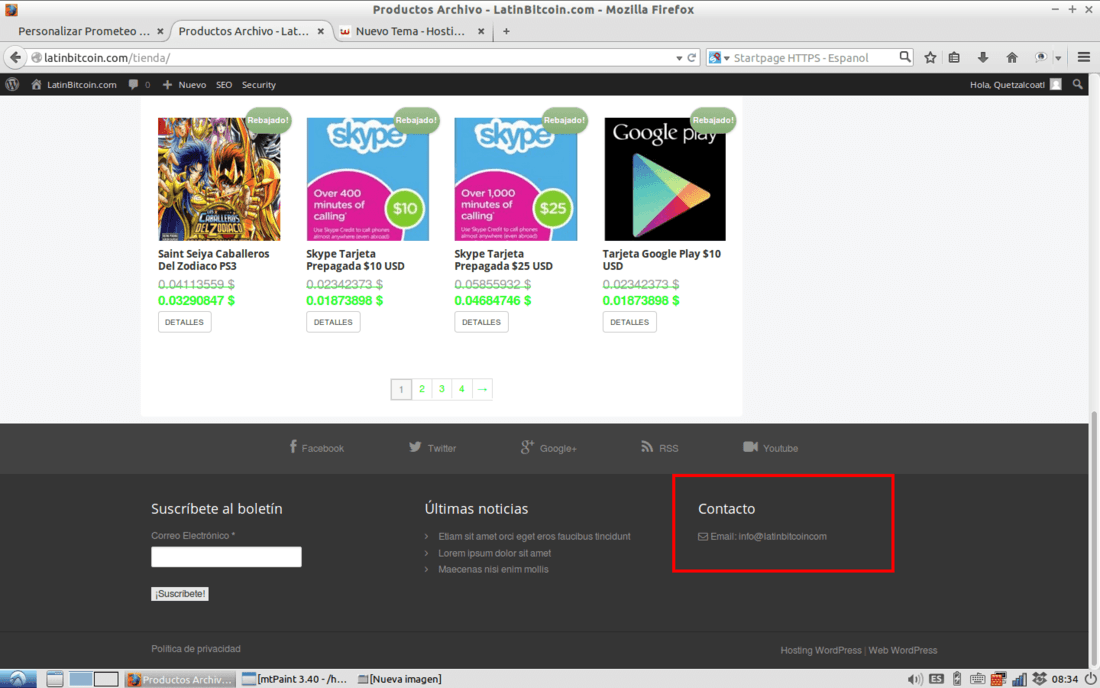Go to the Firefox home page icon

(x=1012, y=58)
